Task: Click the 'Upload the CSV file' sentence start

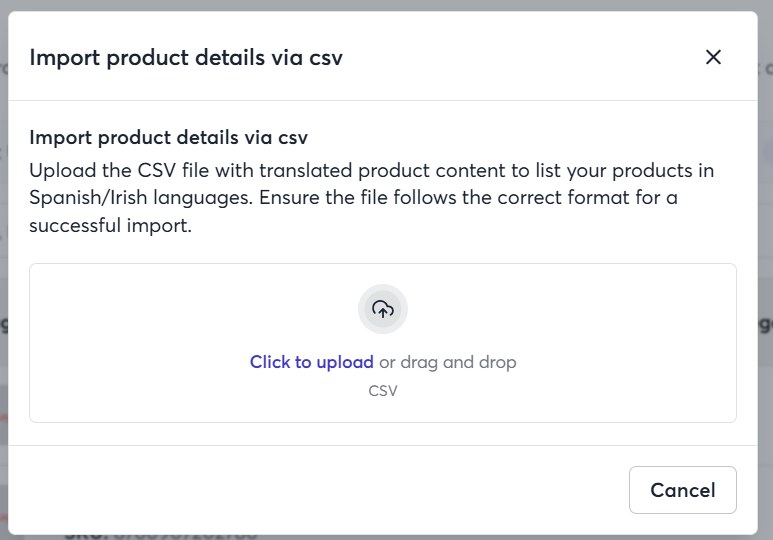Action: [x=103, y=171]
